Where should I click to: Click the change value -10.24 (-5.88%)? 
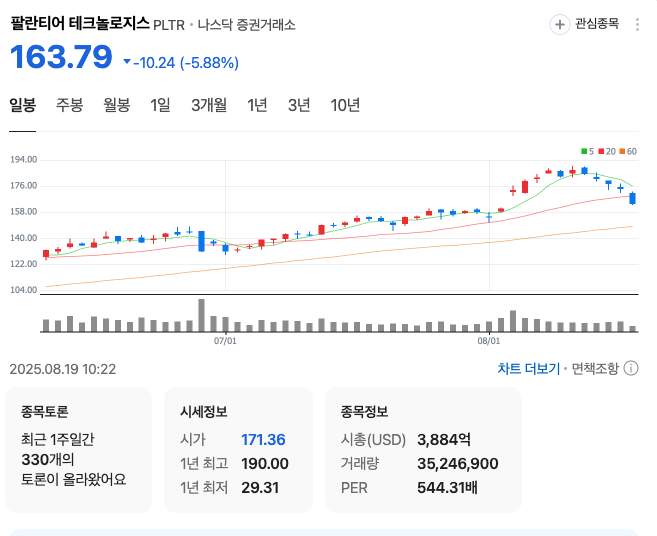click(186, 63)
